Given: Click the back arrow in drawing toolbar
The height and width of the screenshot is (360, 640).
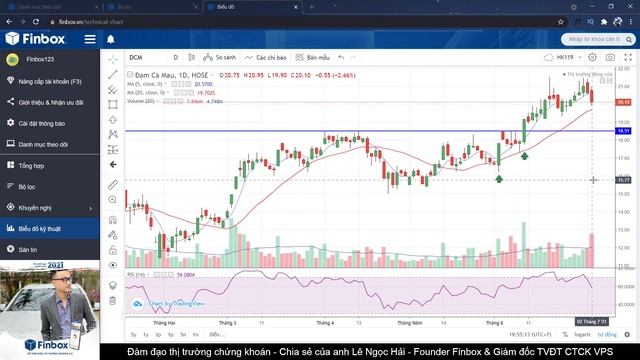Looking at the screenshot, I should coord(113,164).
